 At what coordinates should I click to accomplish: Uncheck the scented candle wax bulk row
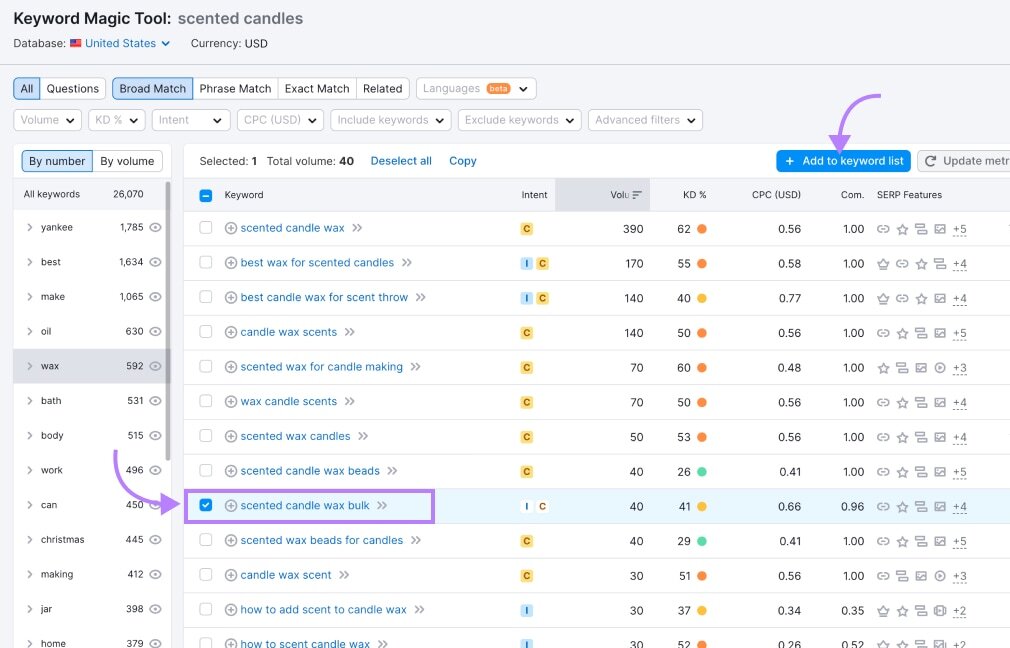click(206, 506)
